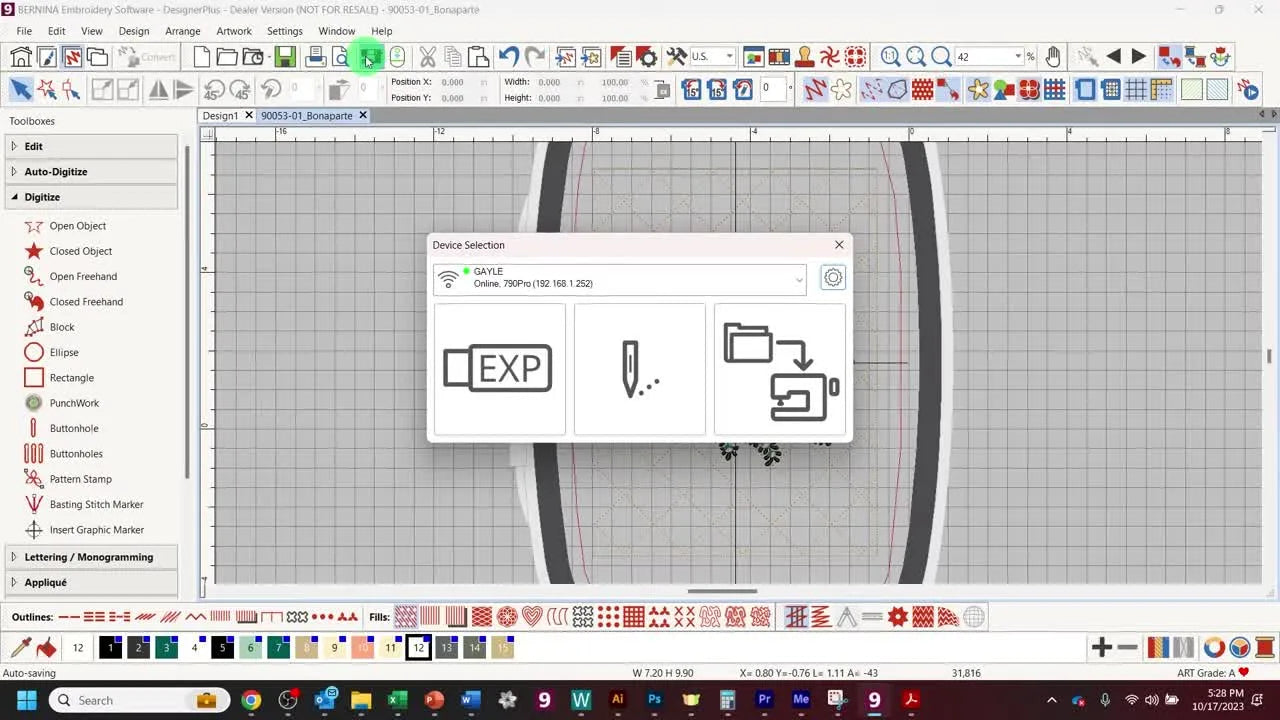
Task: Close the Device Selection dialog
Action: coord(839,244)
